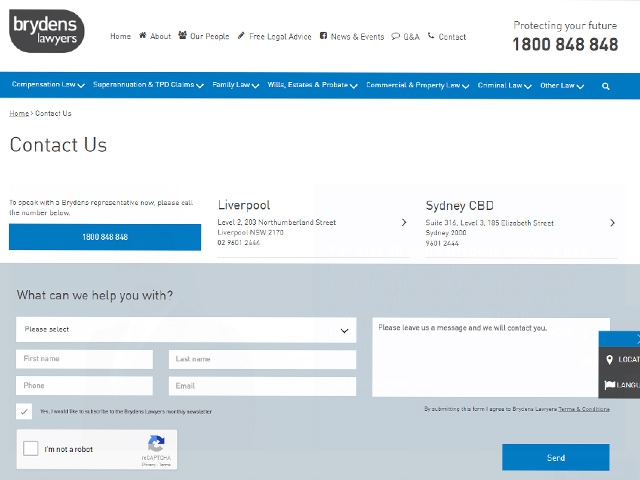Image resolution: width=640 pixels, height=480 pixels.
Task: Click the flag language icon in side widget
Action: (609, 384)
